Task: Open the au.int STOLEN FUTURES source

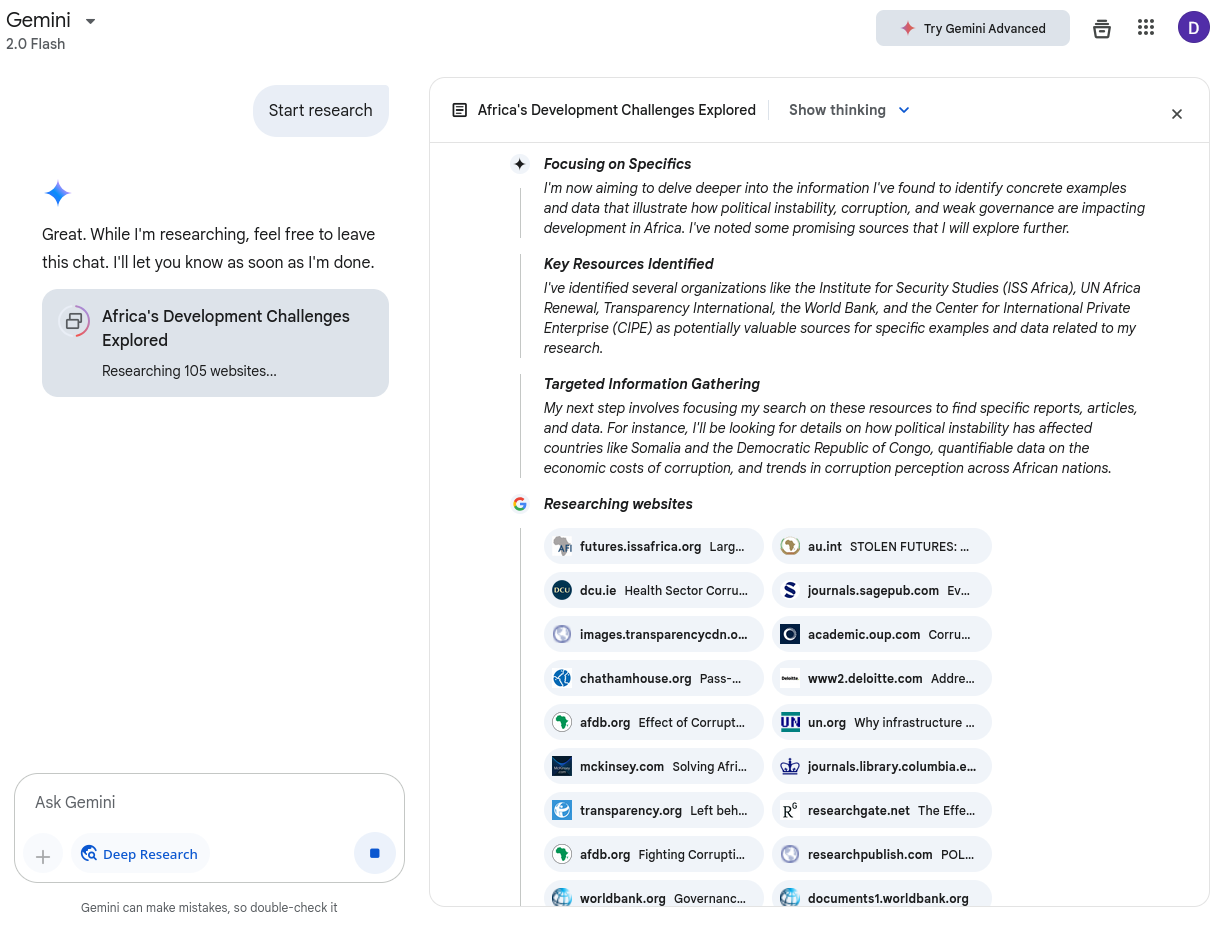Action: pos(882,546)
